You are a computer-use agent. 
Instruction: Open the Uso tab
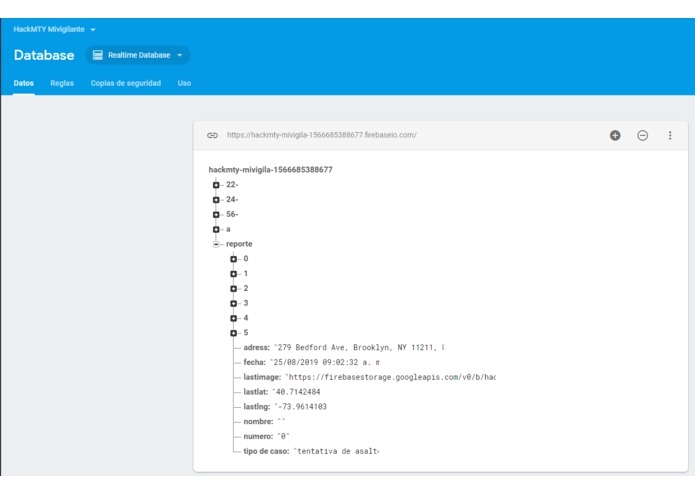(184, 83)
